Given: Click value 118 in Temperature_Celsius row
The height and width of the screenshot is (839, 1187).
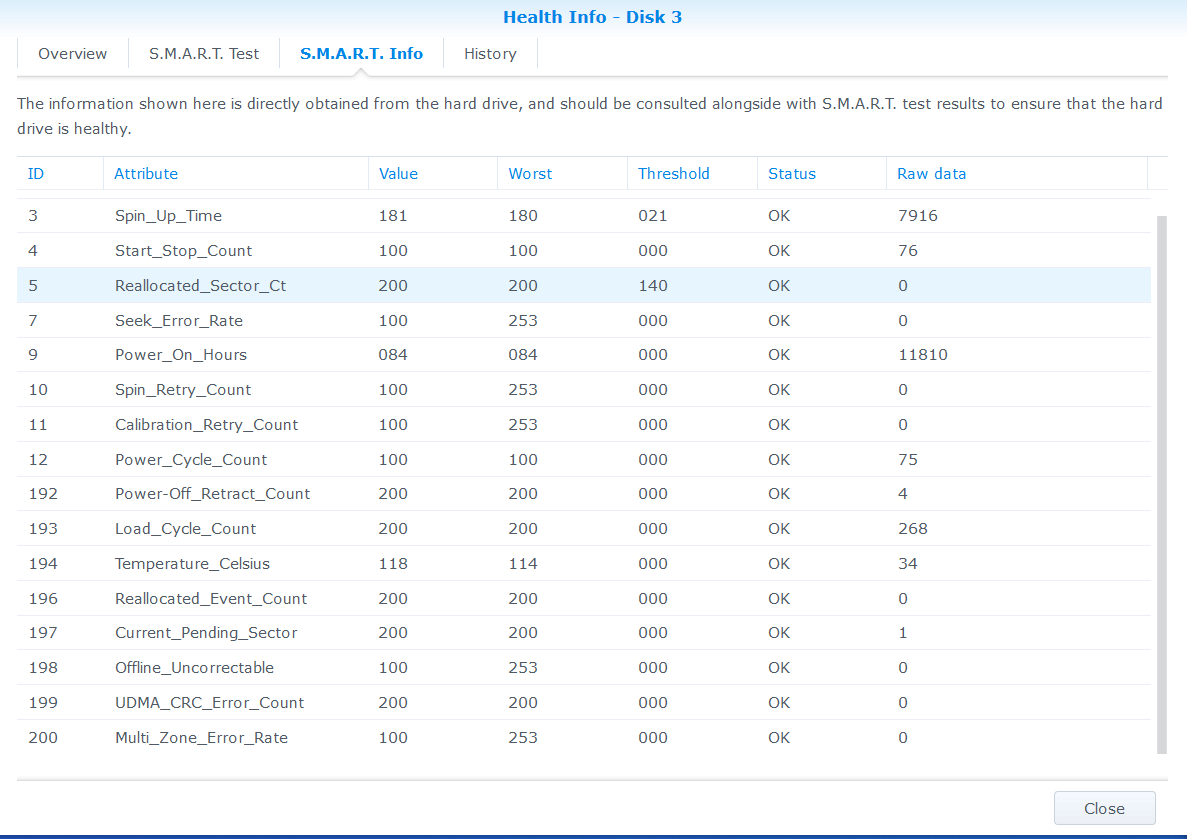Looking at the screenshot, I should [x=393, y=563].
